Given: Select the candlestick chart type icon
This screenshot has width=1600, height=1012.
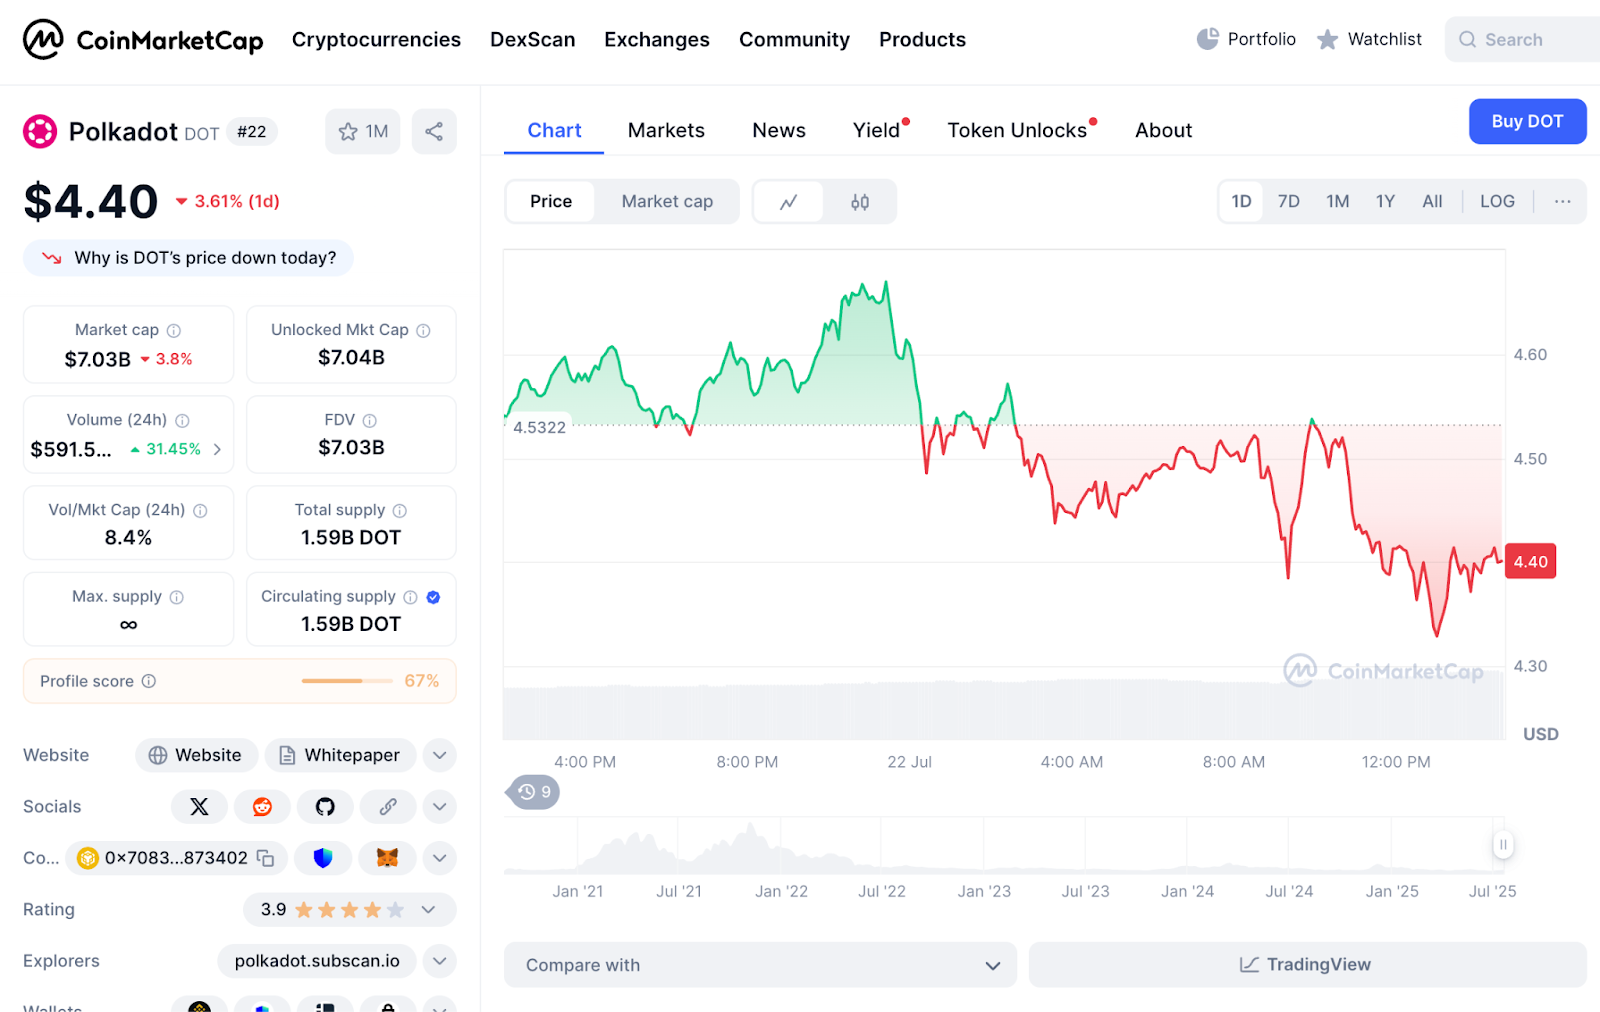Looking at the screenshot, I should point(860,202).
